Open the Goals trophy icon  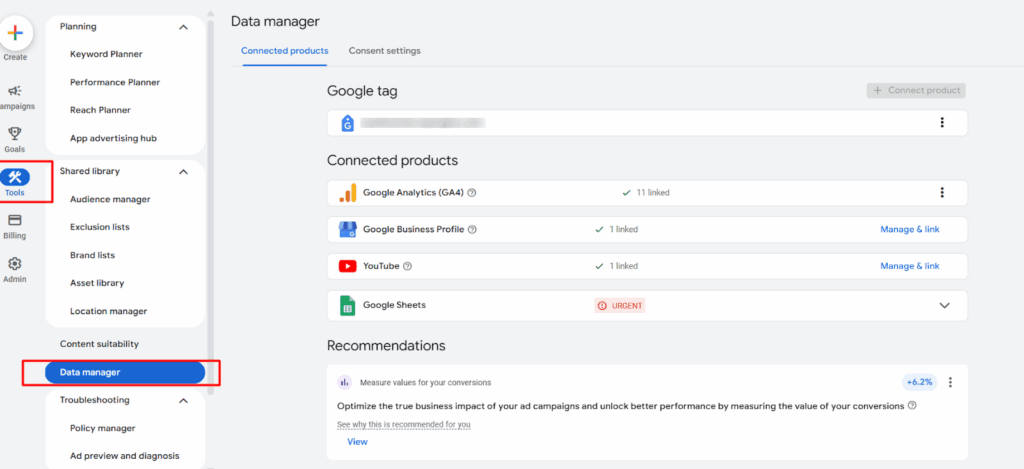coord(14,134)
